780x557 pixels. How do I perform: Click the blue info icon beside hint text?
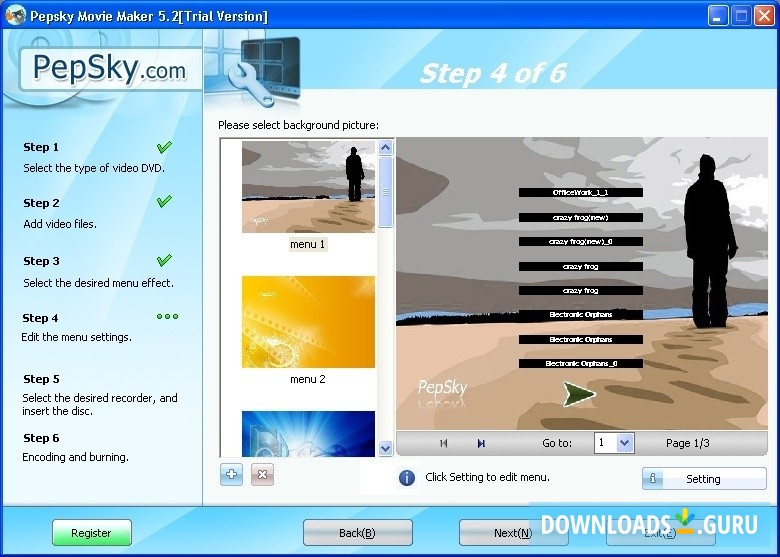[406, 478]
